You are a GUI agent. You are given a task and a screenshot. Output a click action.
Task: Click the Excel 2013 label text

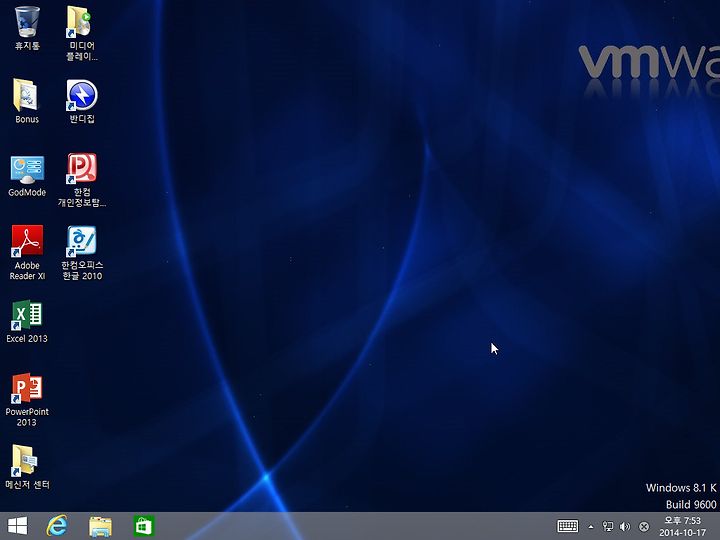point(27,338)
